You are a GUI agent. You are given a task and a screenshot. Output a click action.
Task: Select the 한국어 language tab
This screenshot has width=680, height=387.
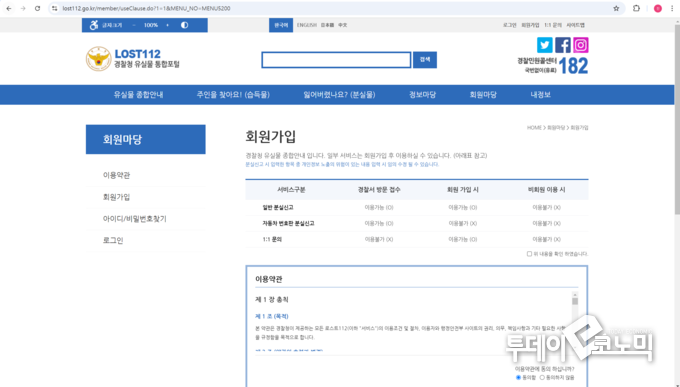coord(281,25)
